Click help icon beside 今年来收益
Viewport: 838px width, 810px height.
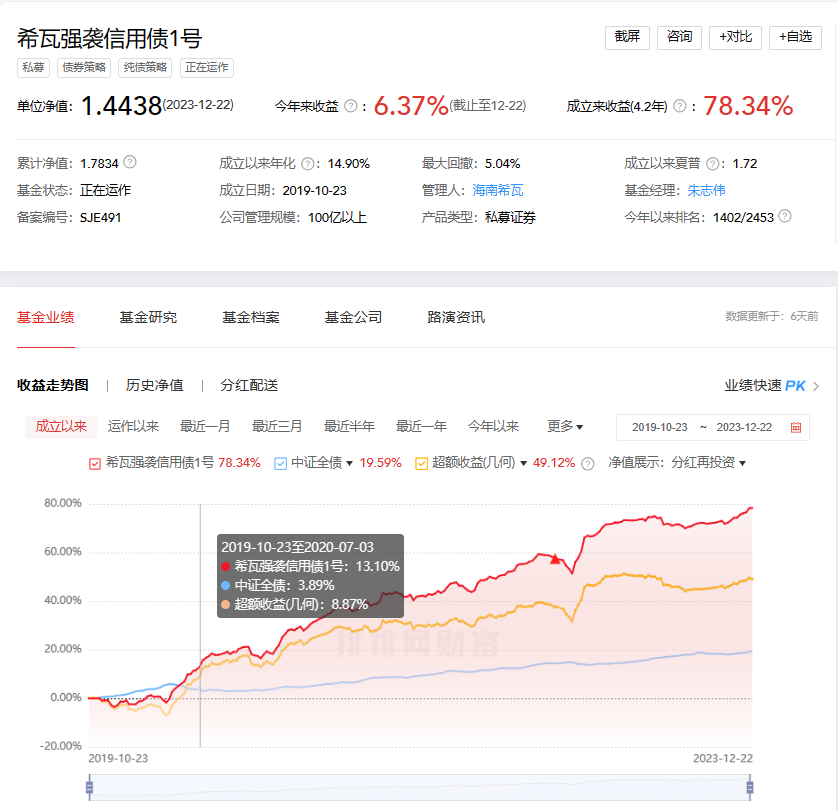pos(351,106)
